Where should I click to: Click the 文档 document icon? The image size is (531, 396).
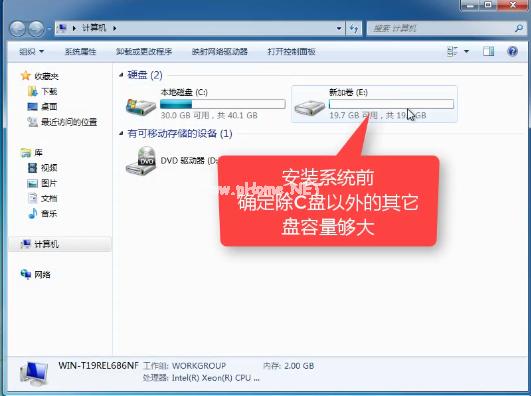pos(33,199)
